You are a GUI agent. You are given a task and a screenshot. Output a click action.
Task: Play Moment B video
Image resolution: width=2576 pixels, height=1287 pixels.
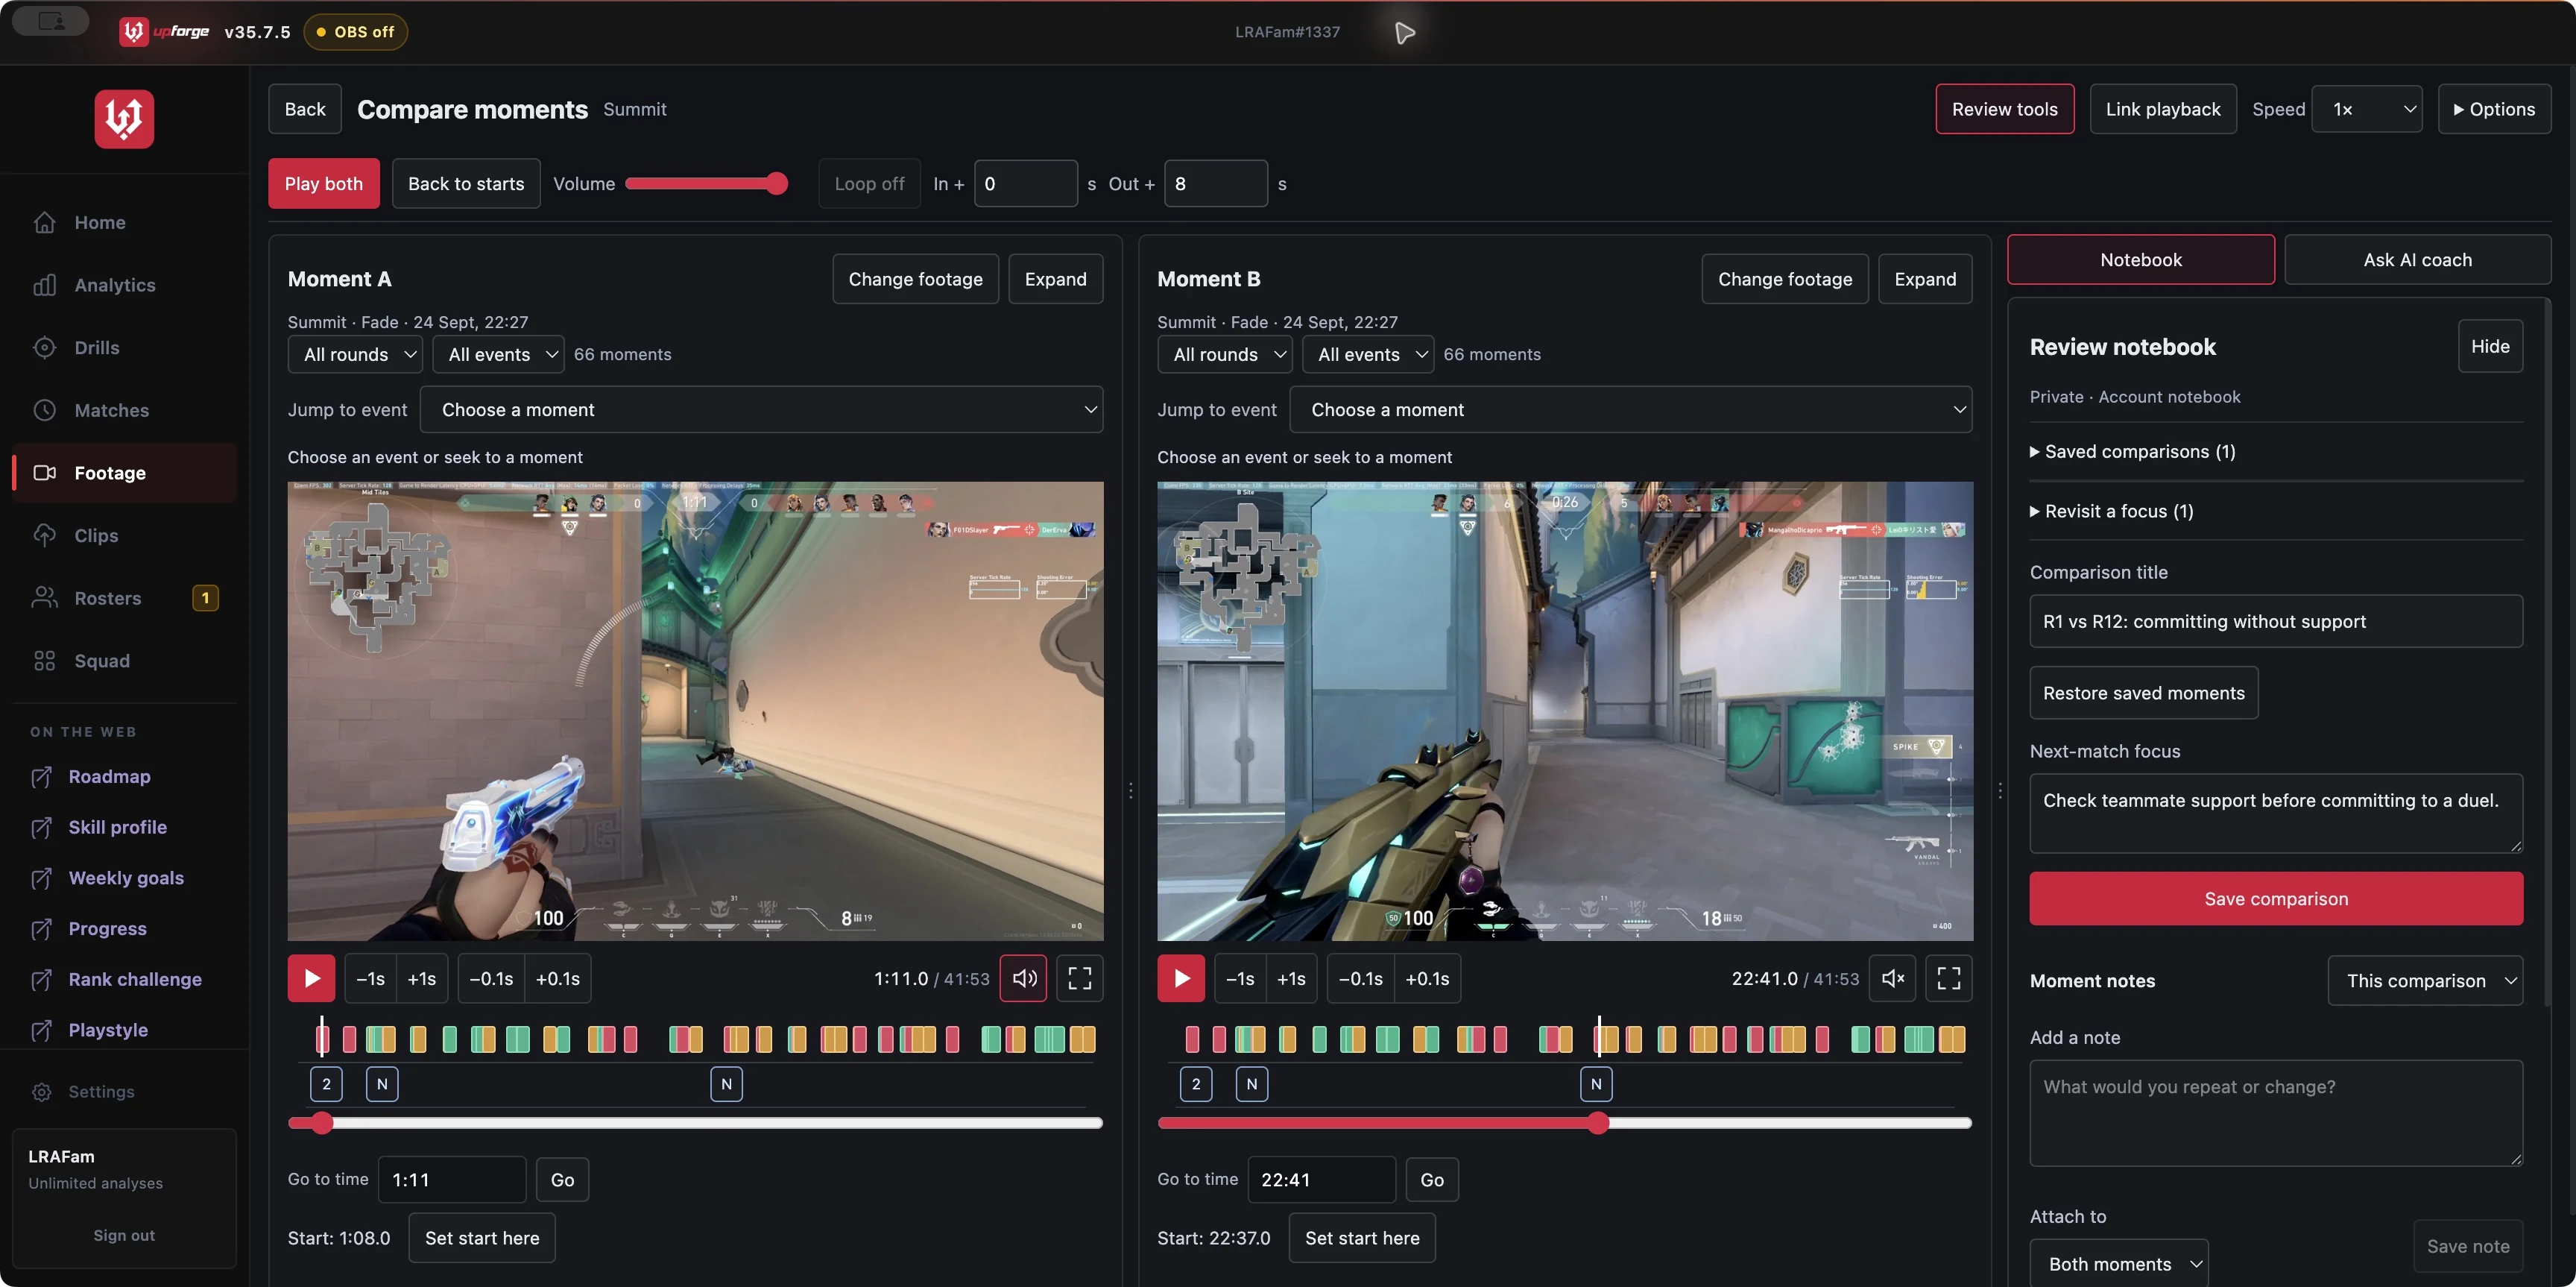click(1181, 978)
